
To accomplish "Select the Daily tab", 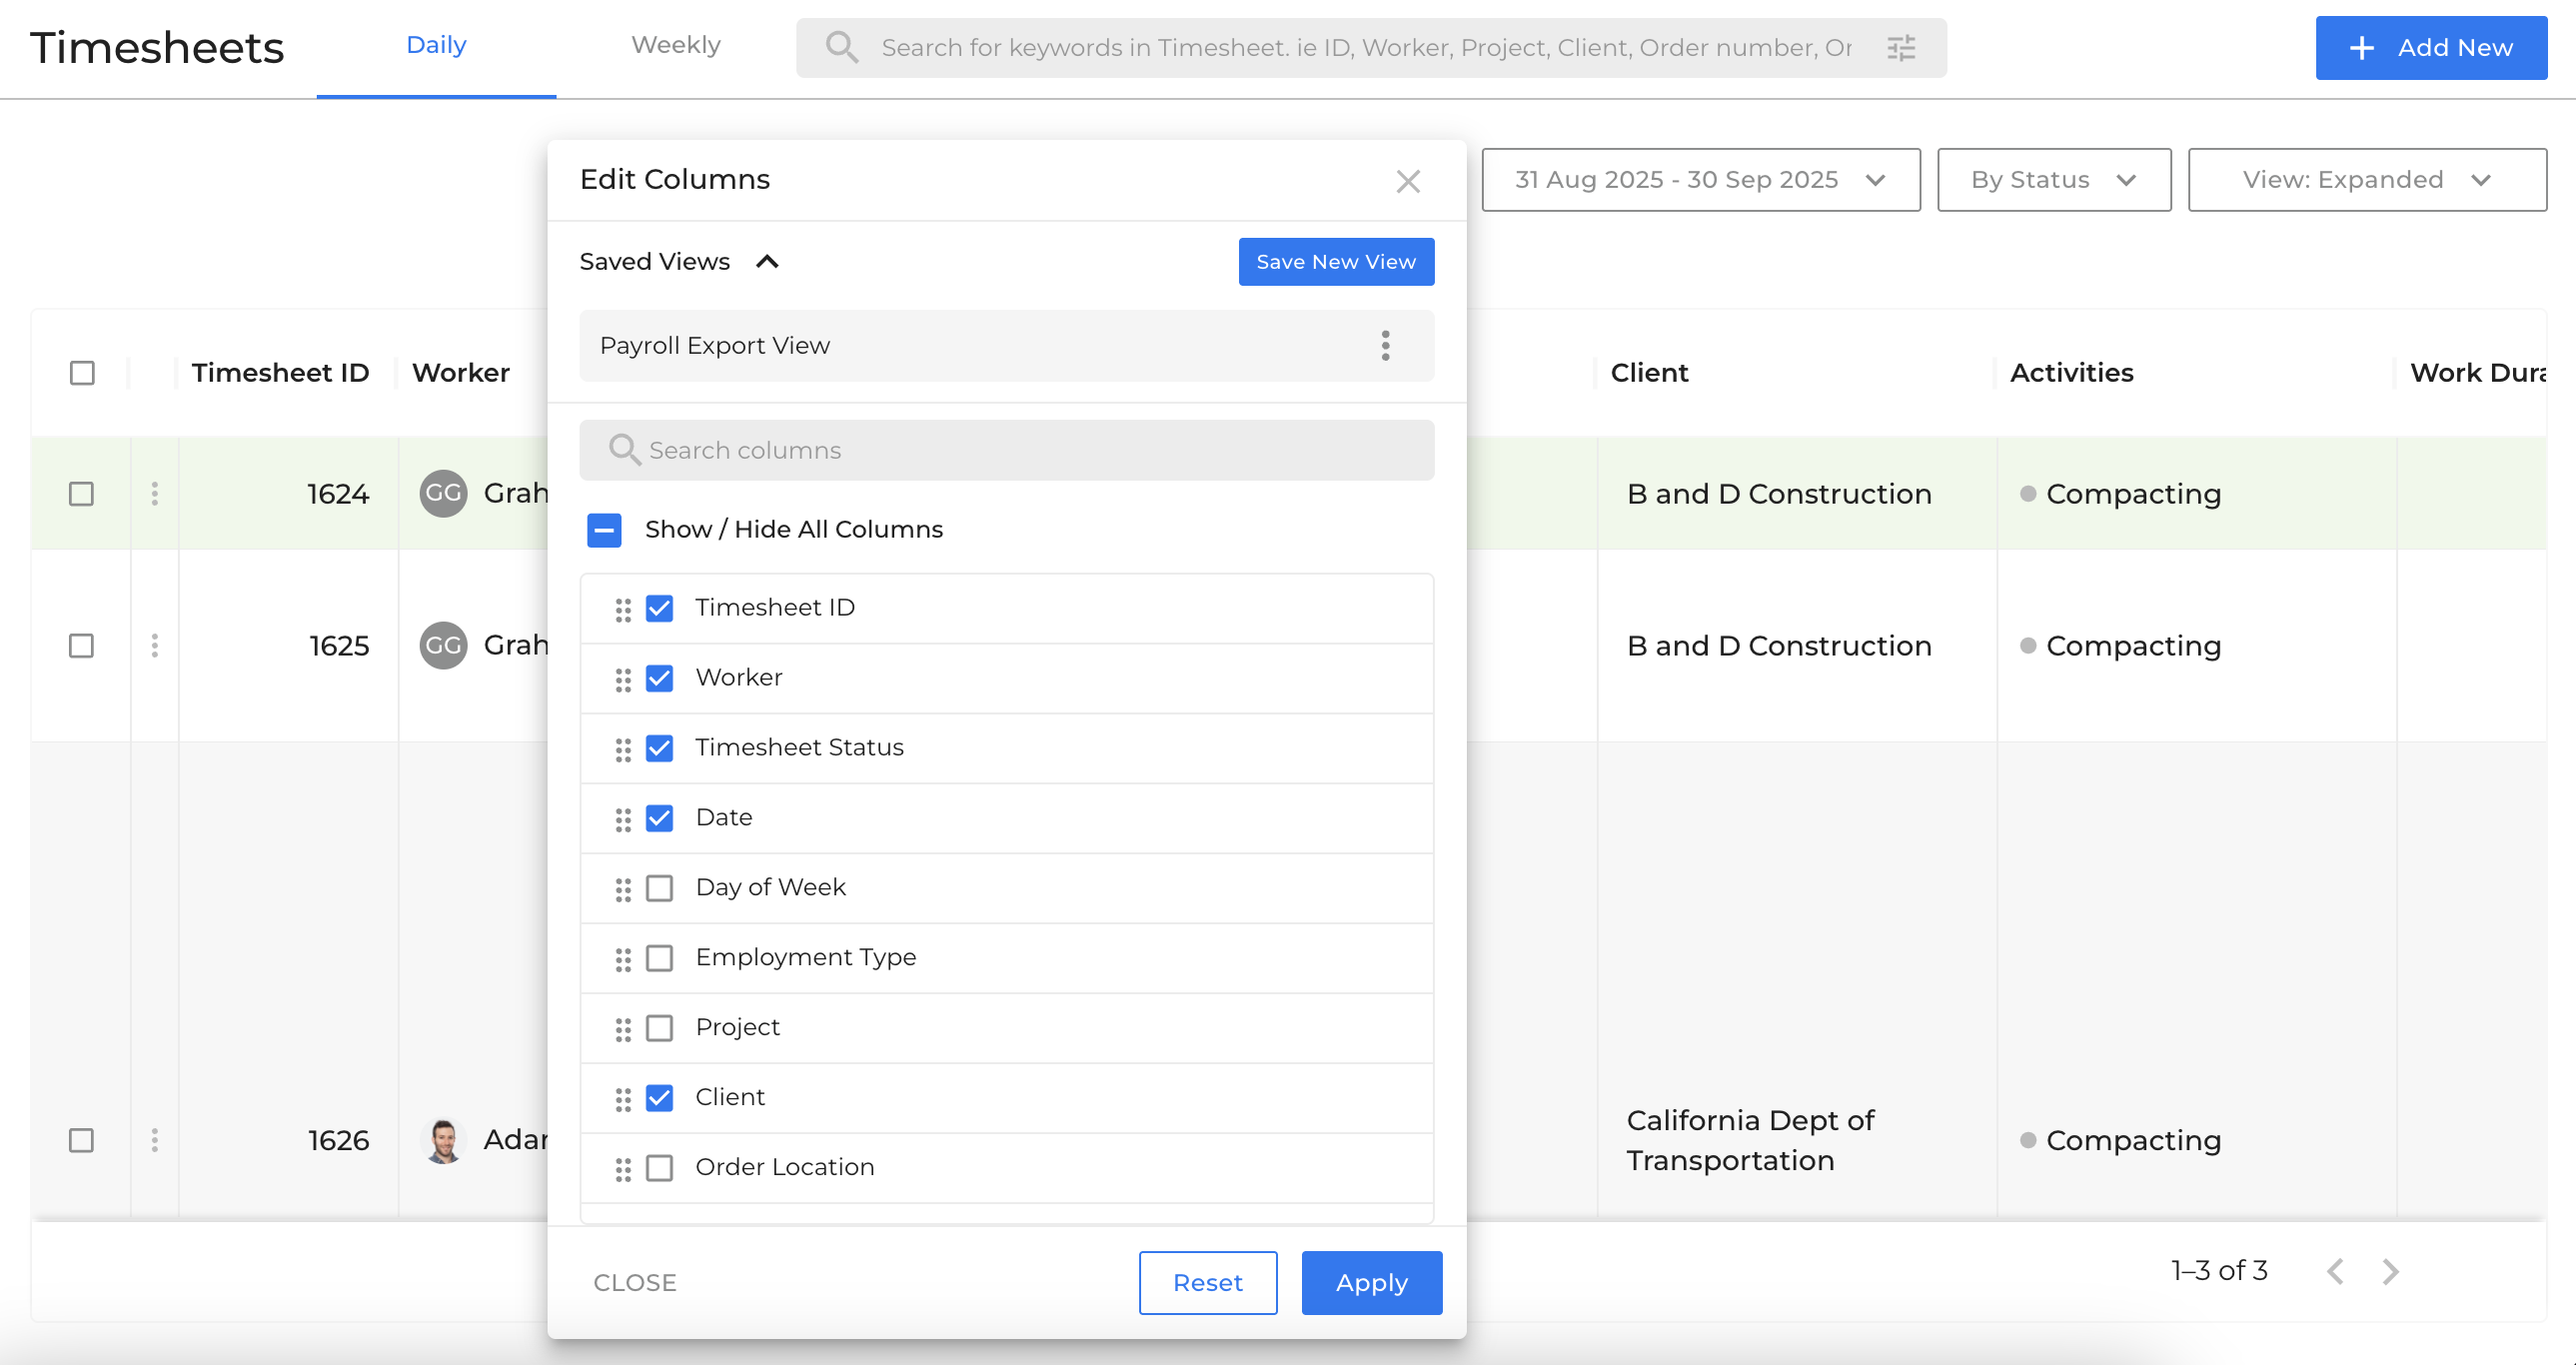I will 436,45.
